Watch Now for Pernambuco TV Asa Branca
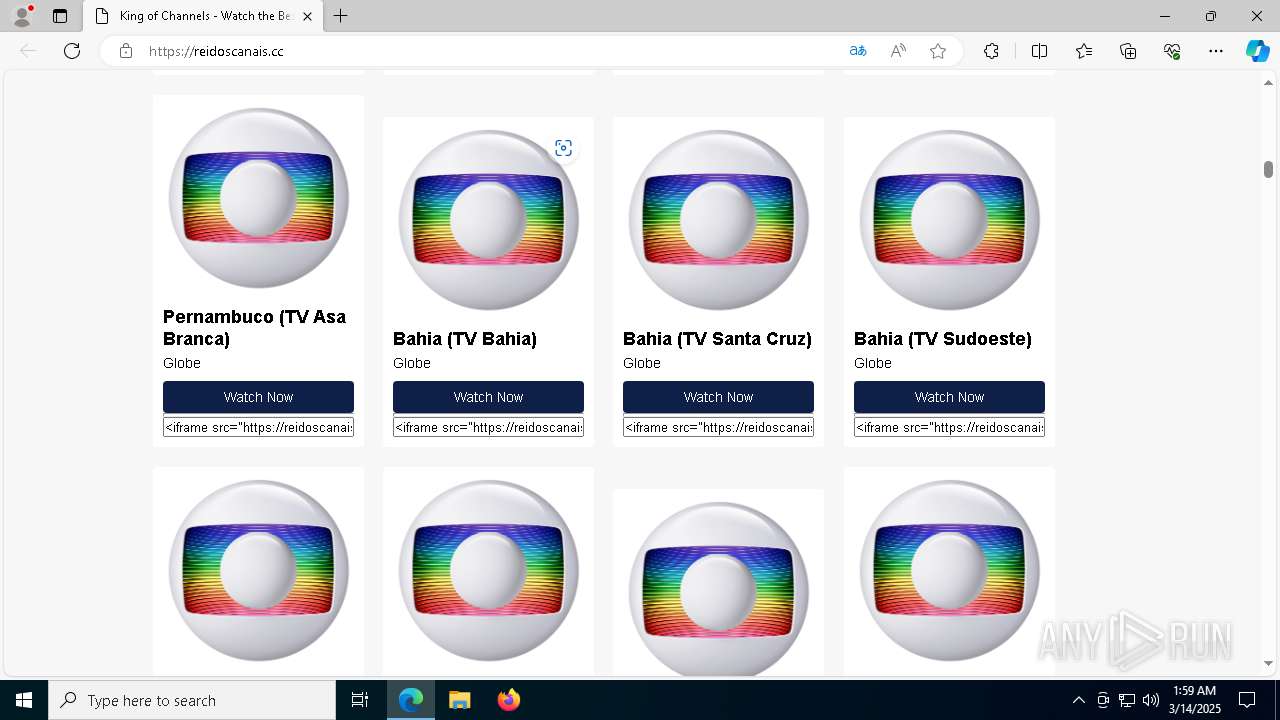This screenshot has height=720, width=1280. [x=258, y=397]
